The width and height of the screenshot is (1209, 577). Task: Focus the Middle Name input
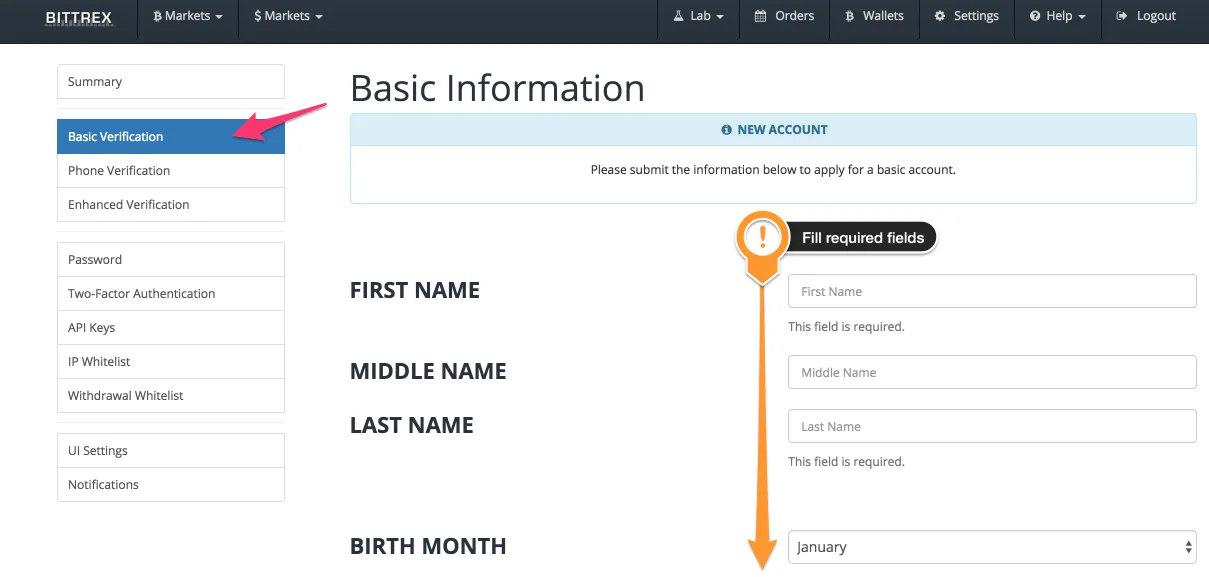pyautogui.click(x=992, y=372)
